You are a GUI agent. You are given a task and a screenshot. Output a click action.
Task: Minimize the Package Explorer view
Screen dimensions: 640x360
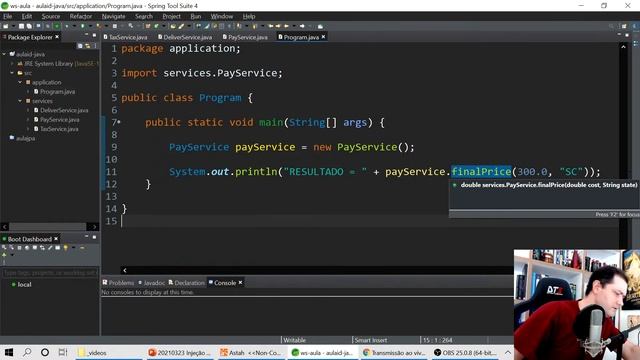[87, 35]
